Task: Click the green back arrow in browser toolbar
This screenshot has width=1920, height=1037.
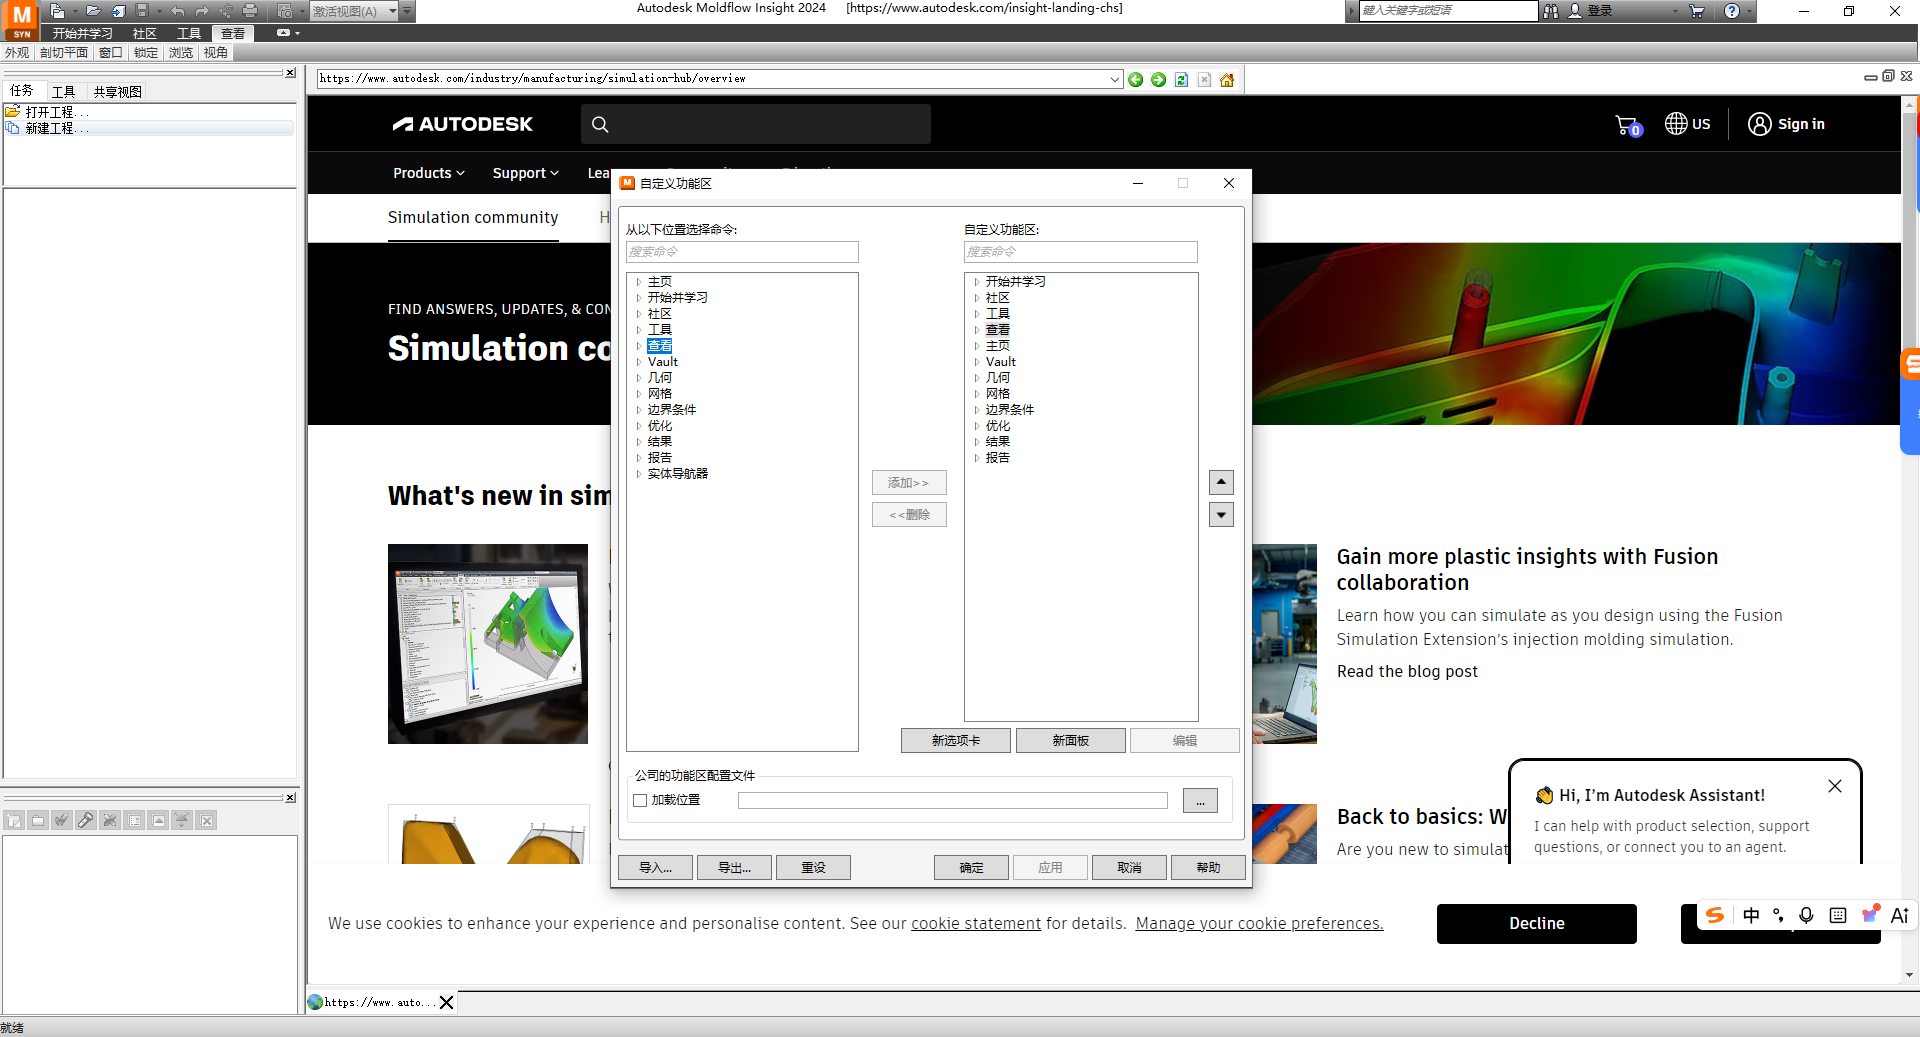Action: pyautogui.click(x=1135, y=80)
